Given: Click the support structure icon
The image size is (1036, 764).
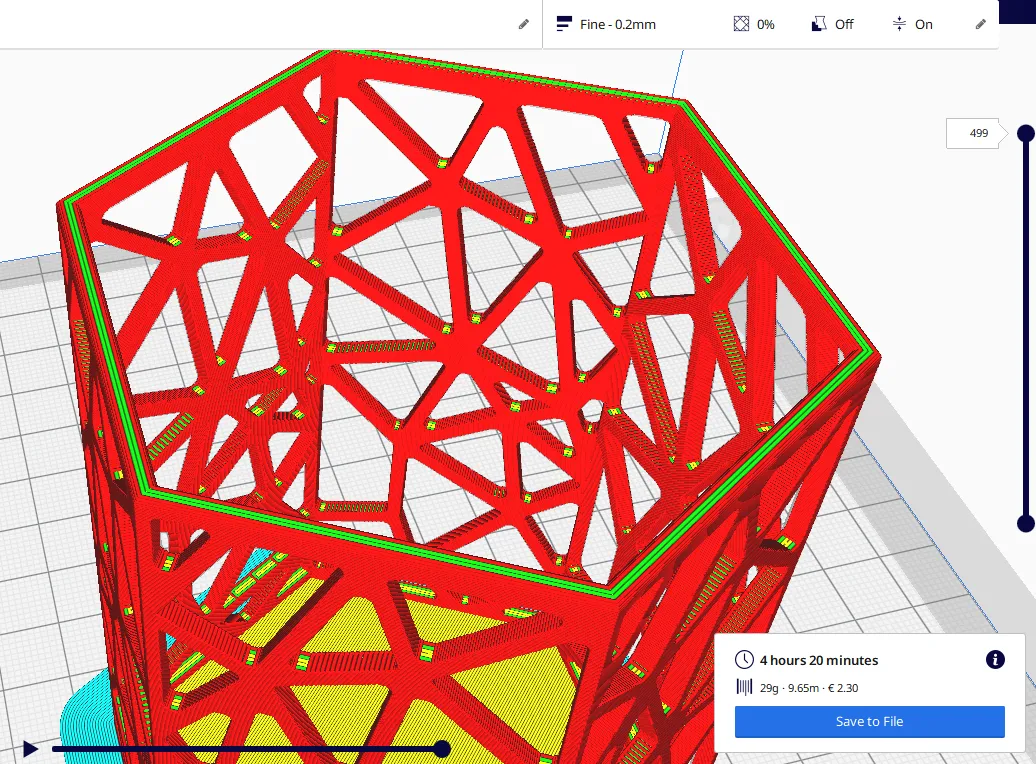Looking at the screenshot, I should [x=820, y=24].
